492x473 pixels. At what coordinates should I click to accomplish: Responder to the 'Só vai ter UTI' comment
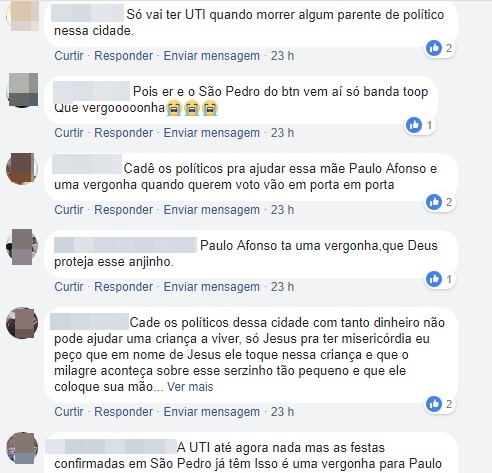pos(123,56)
